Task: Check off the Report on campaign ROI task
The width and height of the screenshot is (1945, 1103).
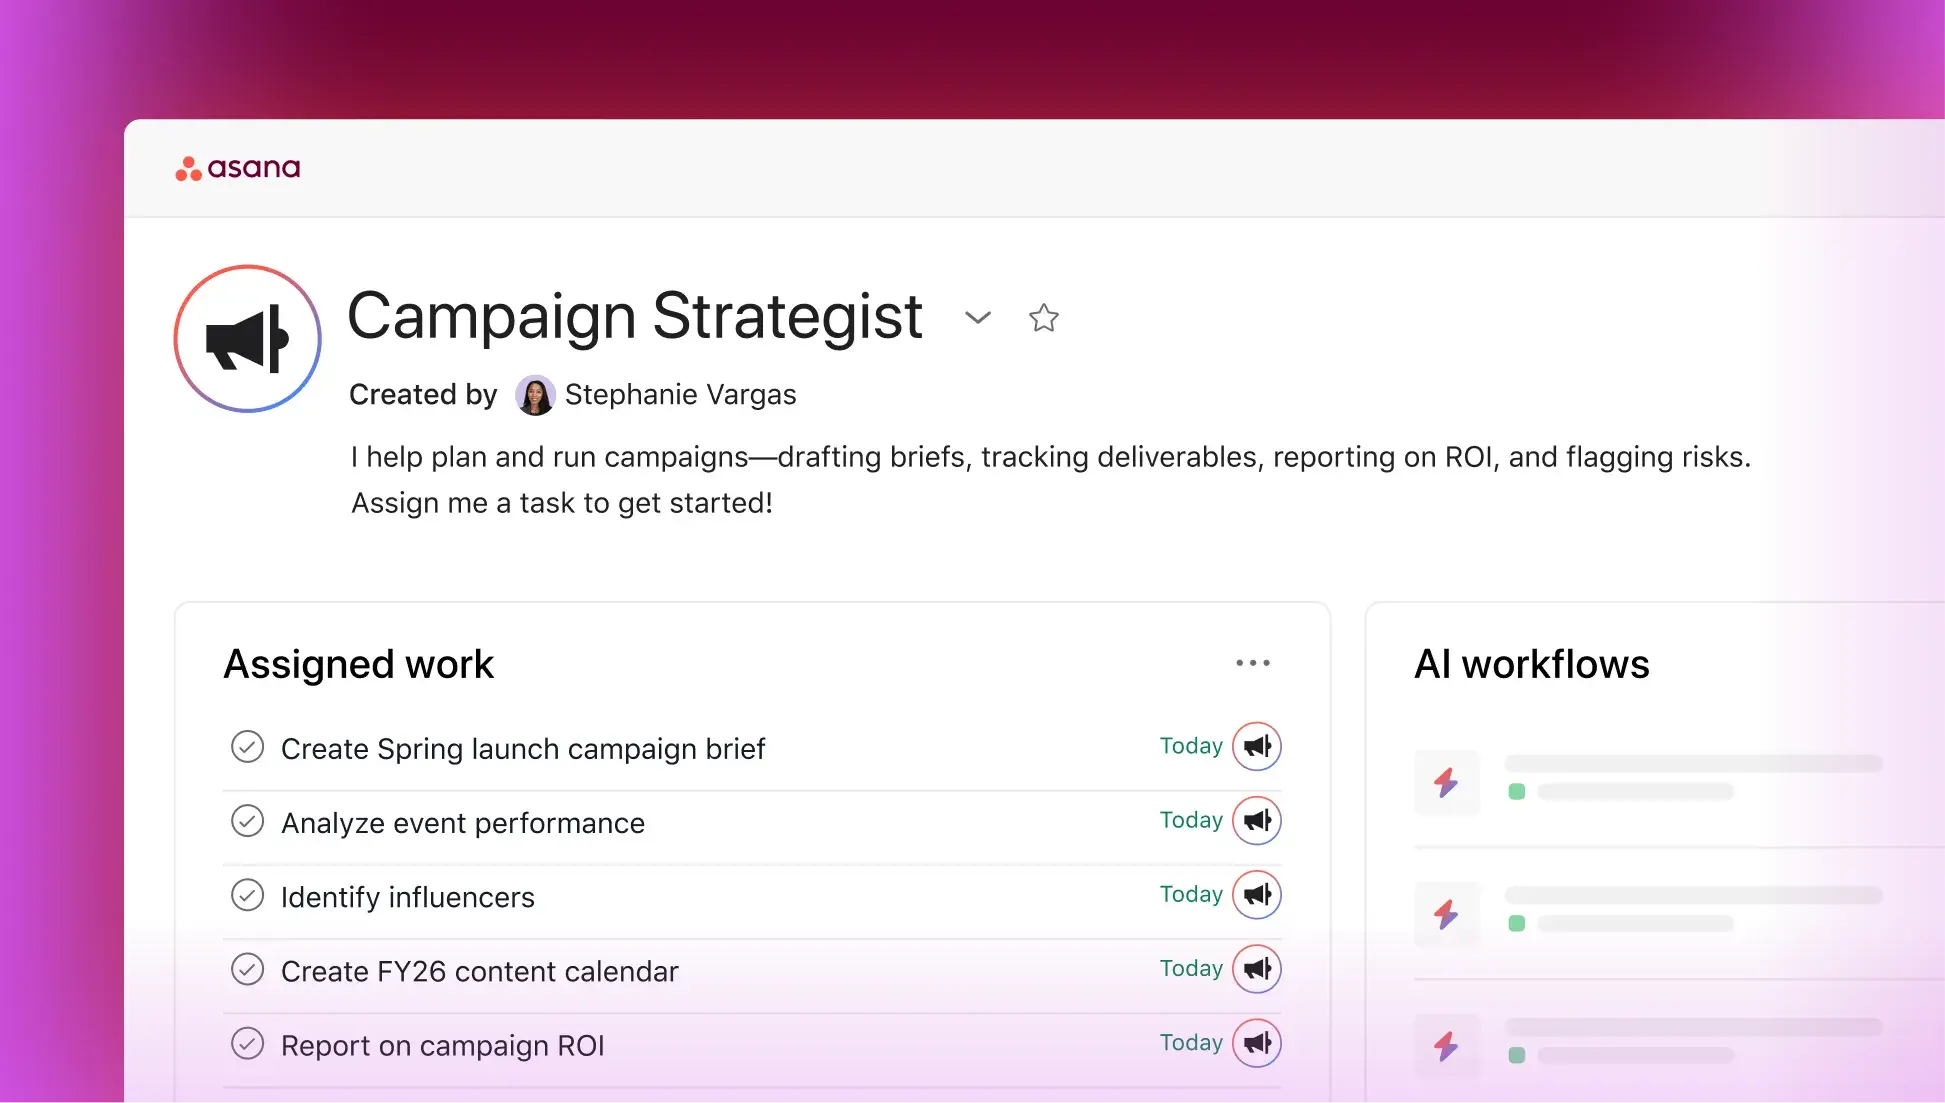Action: click(x=247, y=1043)
